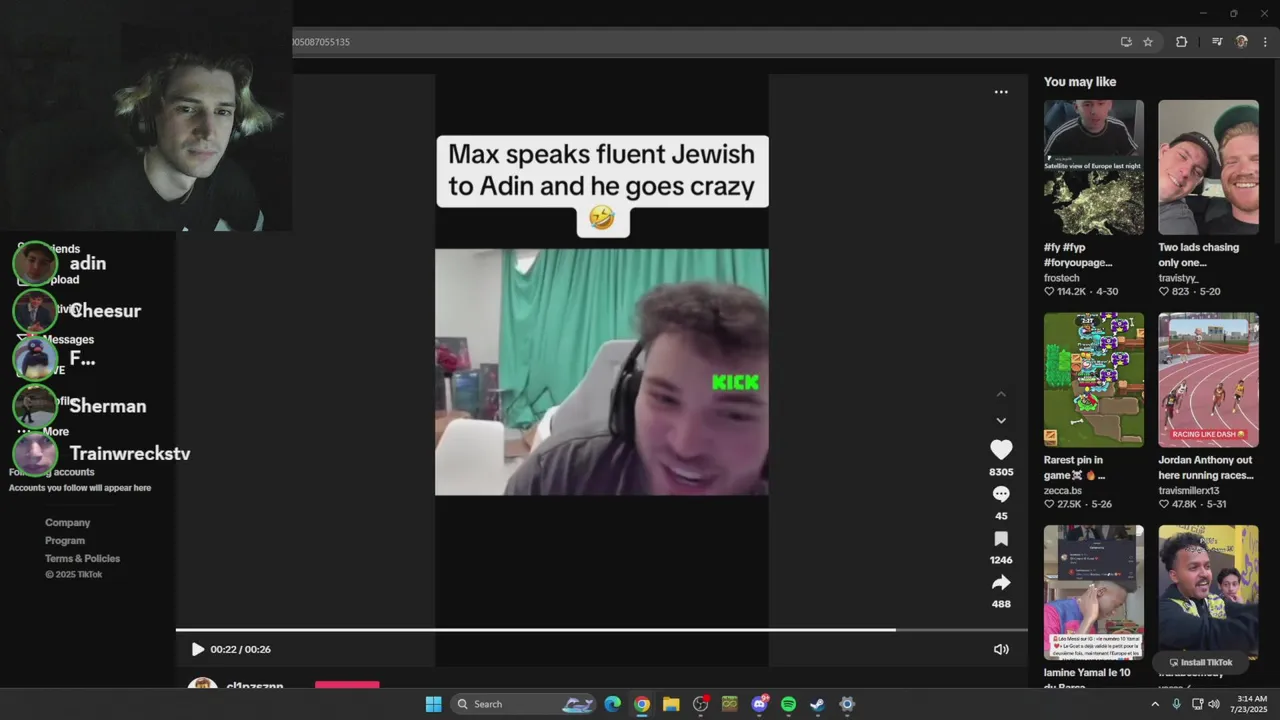Click the main TikTok video frame
Image resolution: width=1280 pixels, height=720 pixels.
601,372
